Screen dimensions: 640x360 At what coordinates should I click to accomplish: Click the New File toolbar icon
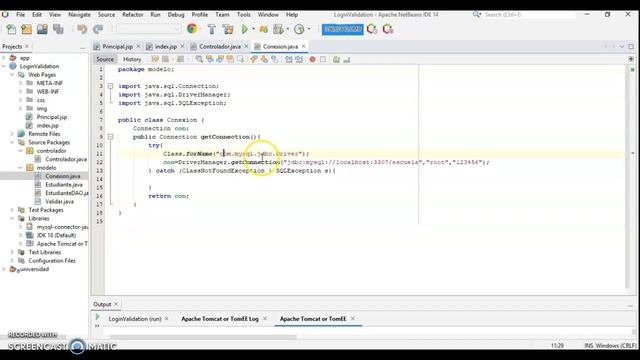(x=11, y=29)
